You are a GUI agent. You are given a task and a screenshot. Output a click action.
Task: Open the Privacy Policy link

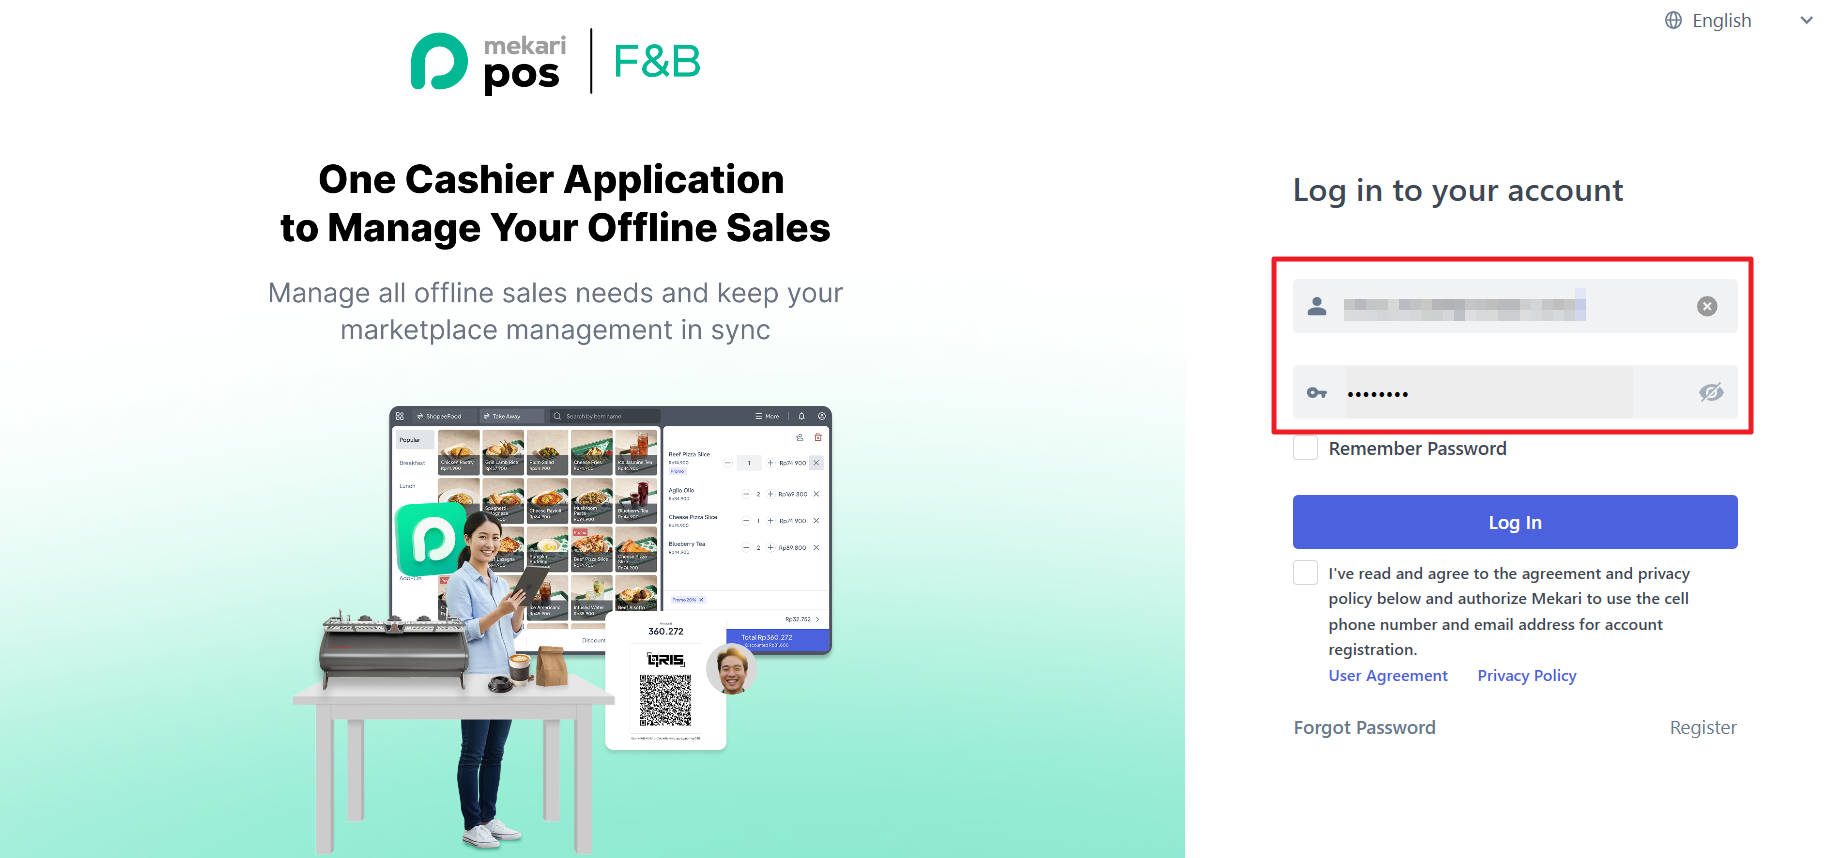tap(1527, 676)
